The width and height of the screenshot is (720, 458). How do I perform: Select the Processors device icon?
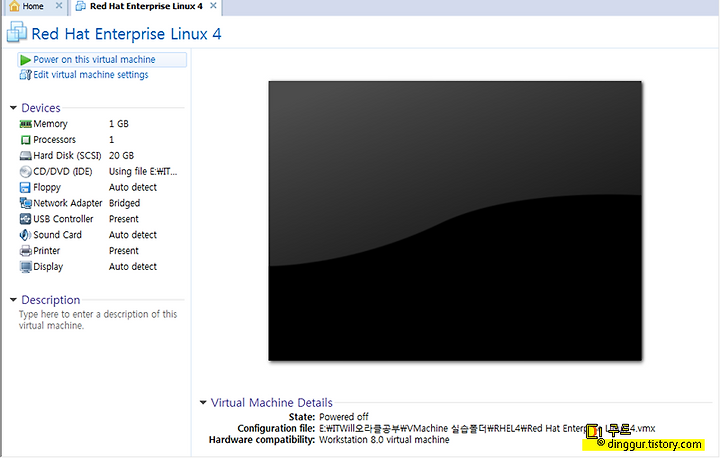pyautogui.click(x=25, y=140)
